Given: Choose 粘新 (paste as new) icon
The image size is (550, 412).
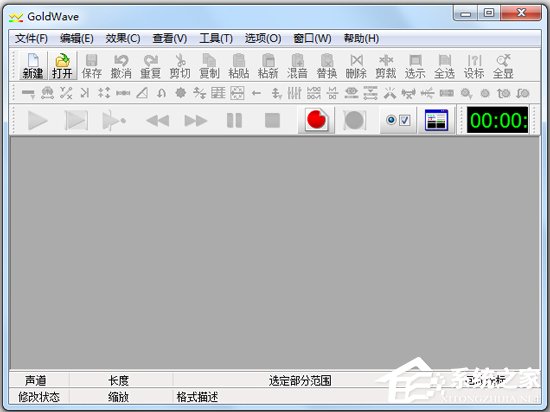Looking at the screenshot, I should 268,60.
